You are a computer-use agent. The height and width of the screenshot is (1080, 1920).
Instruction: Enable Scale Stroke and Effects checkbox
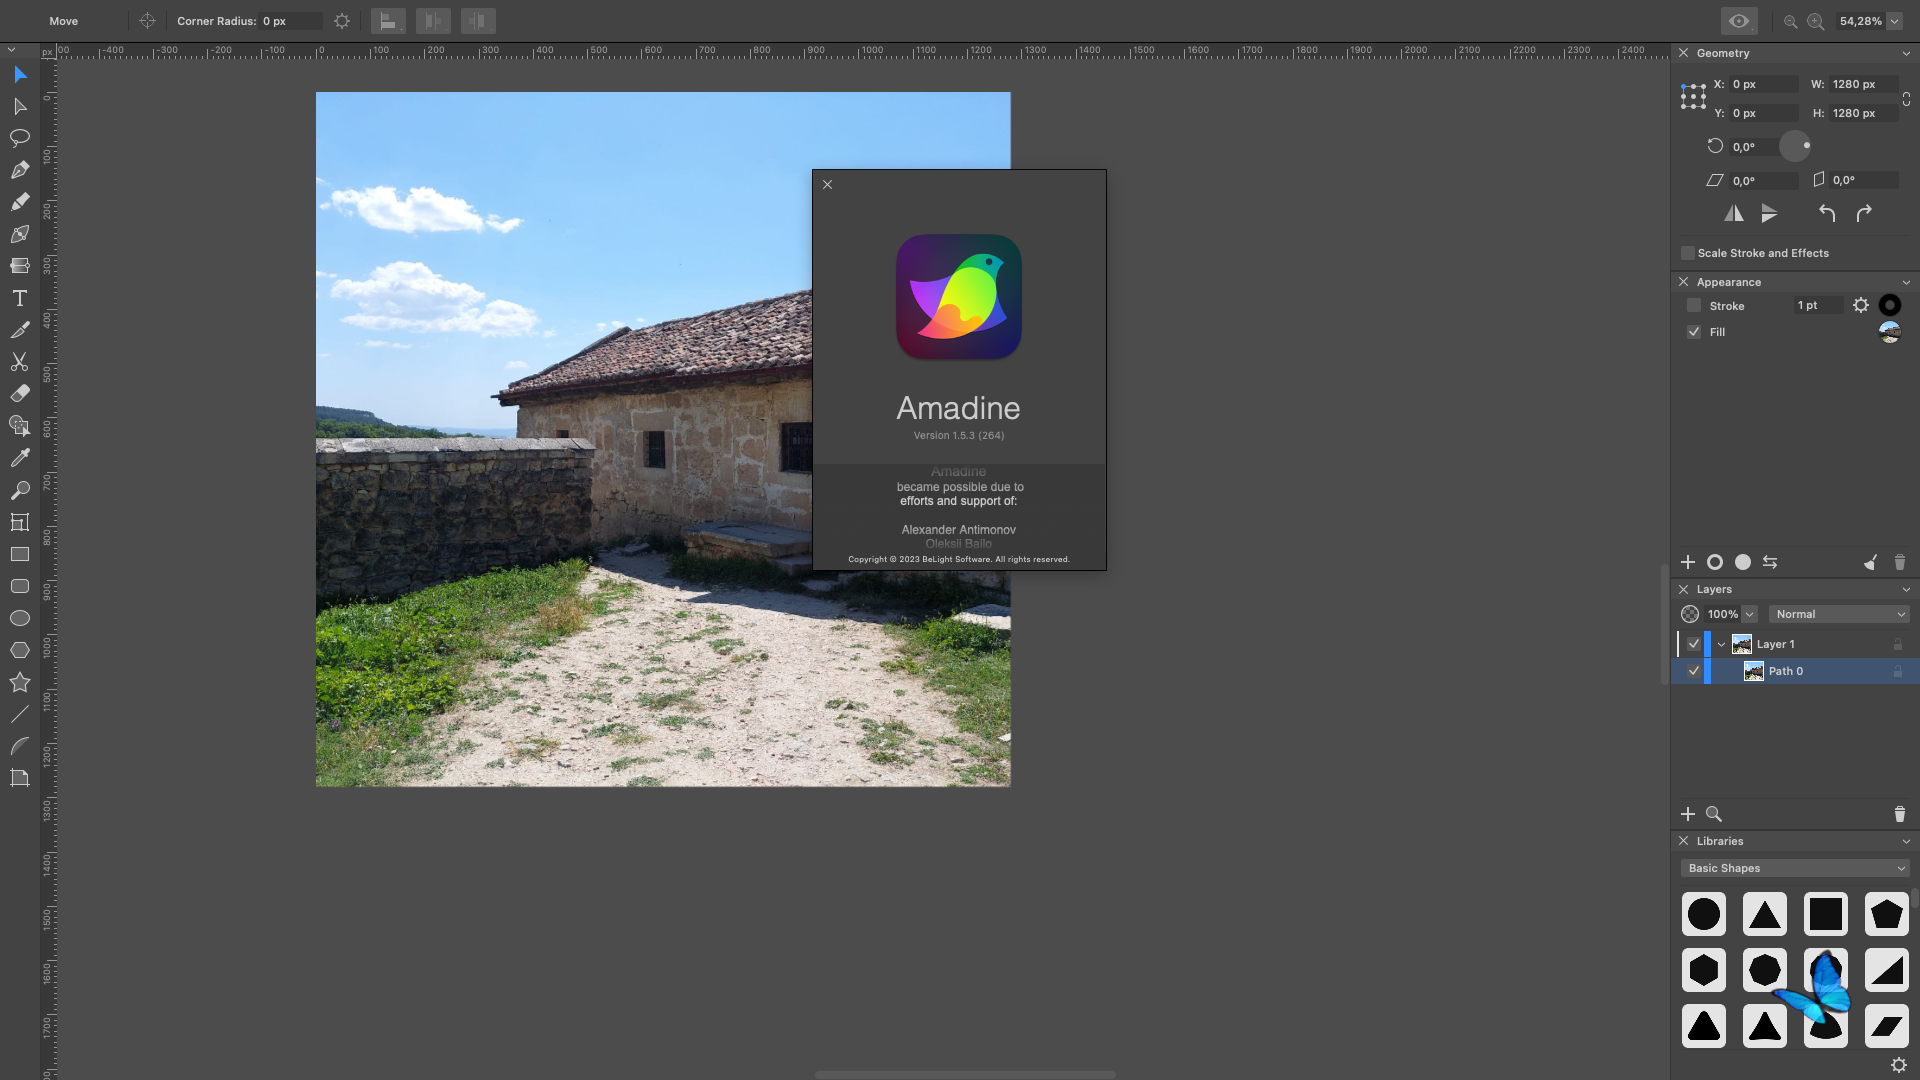tap(1688, 253)
